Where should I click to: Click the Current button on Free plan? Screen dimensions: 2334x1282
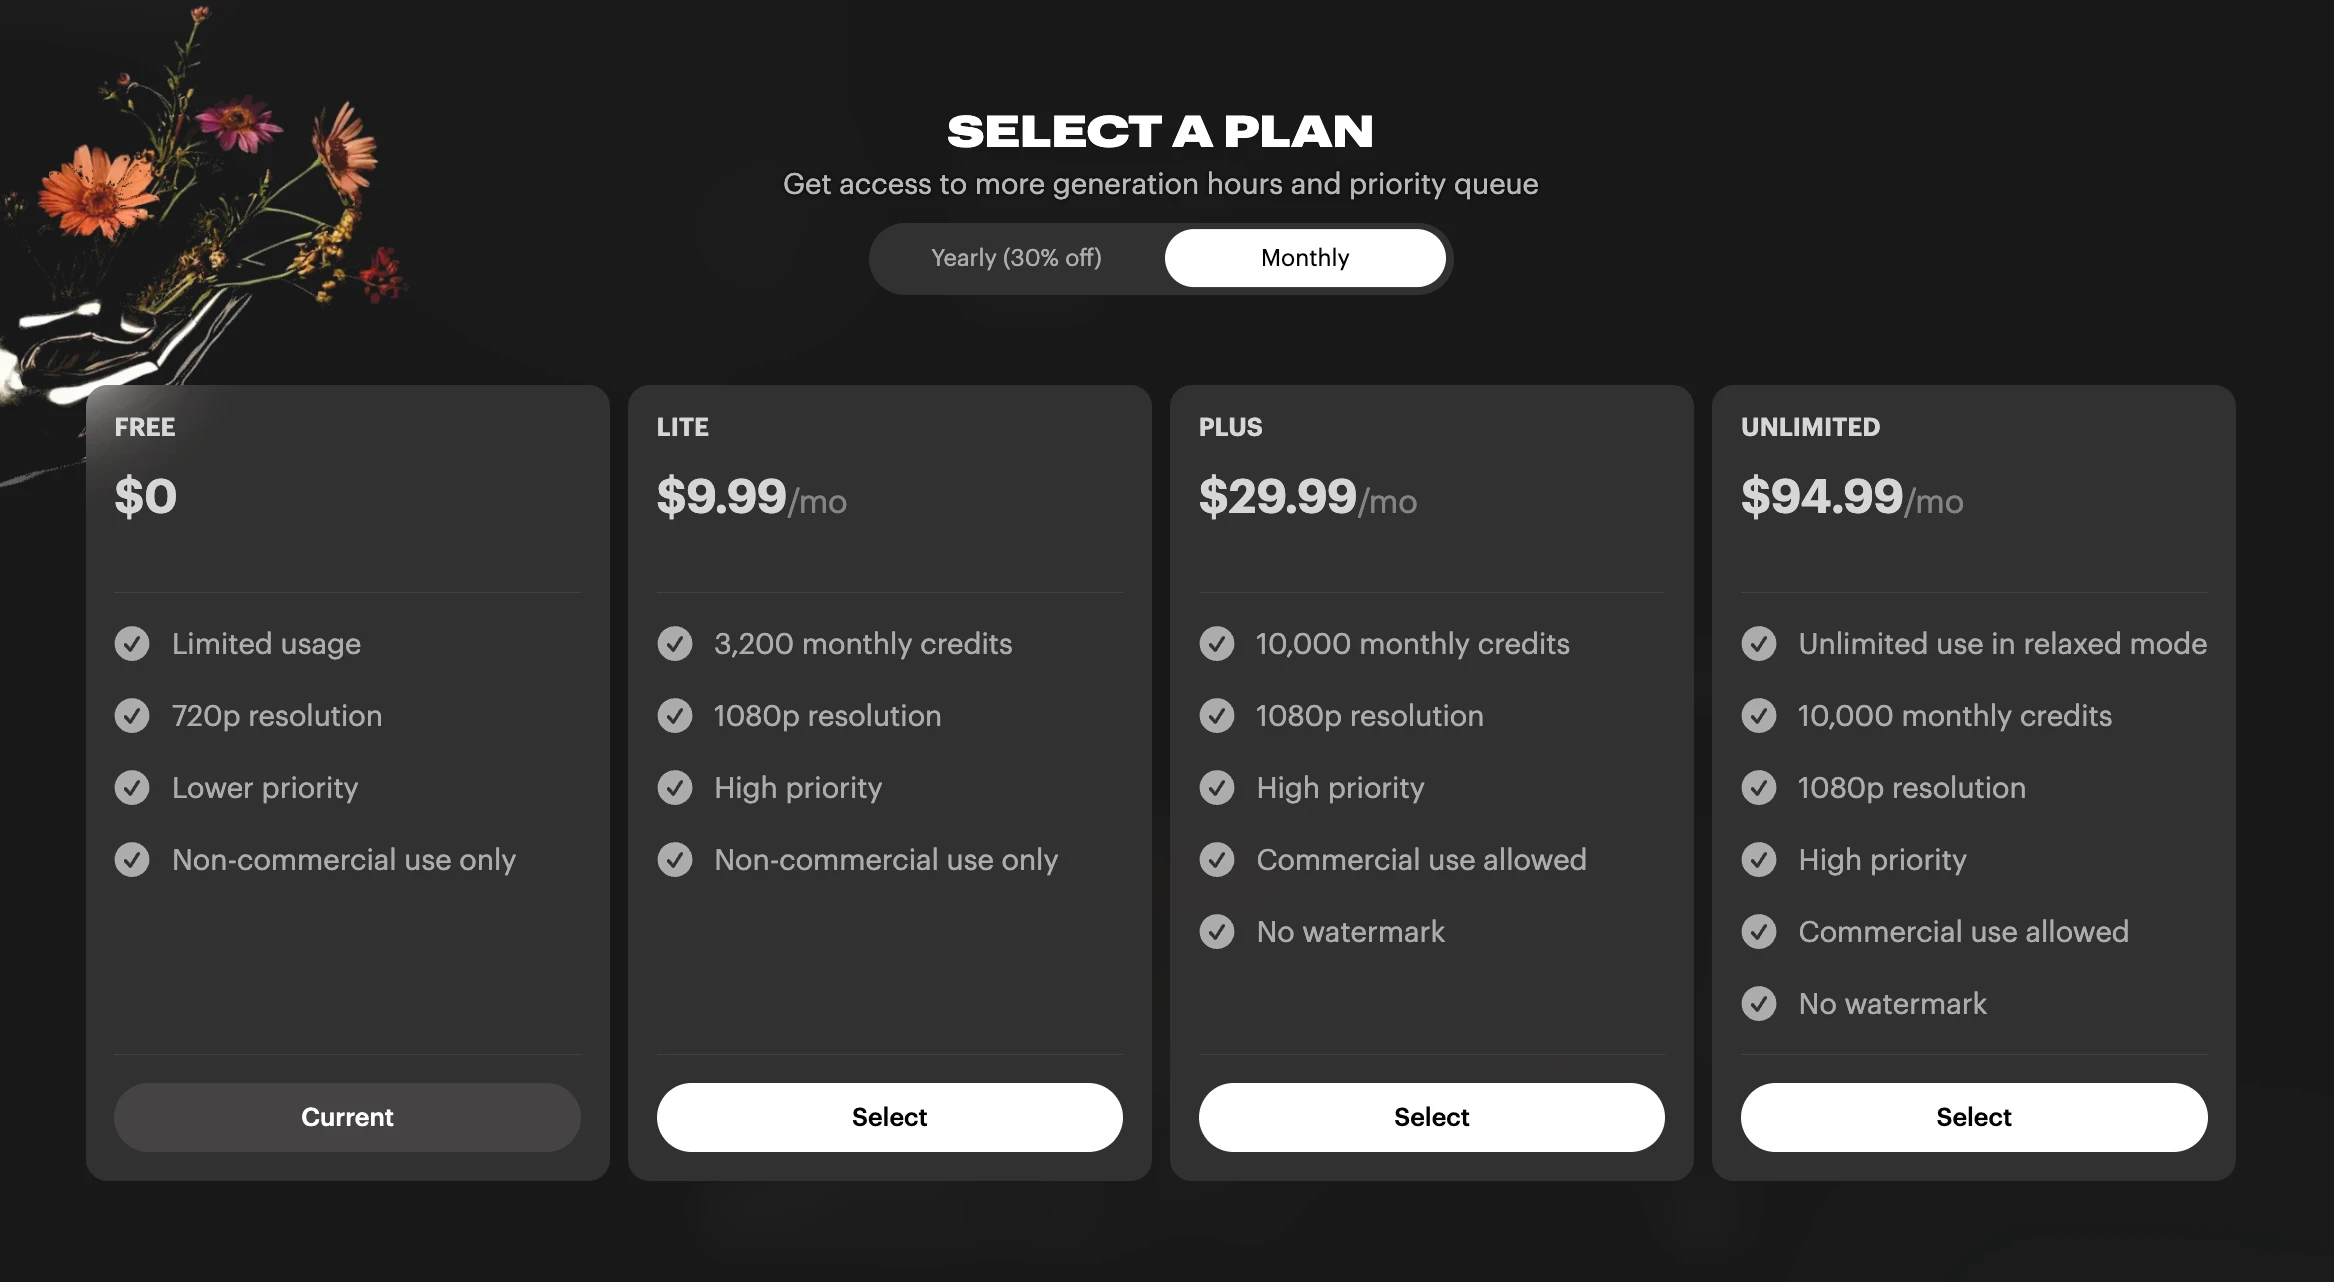(347, 1117)
